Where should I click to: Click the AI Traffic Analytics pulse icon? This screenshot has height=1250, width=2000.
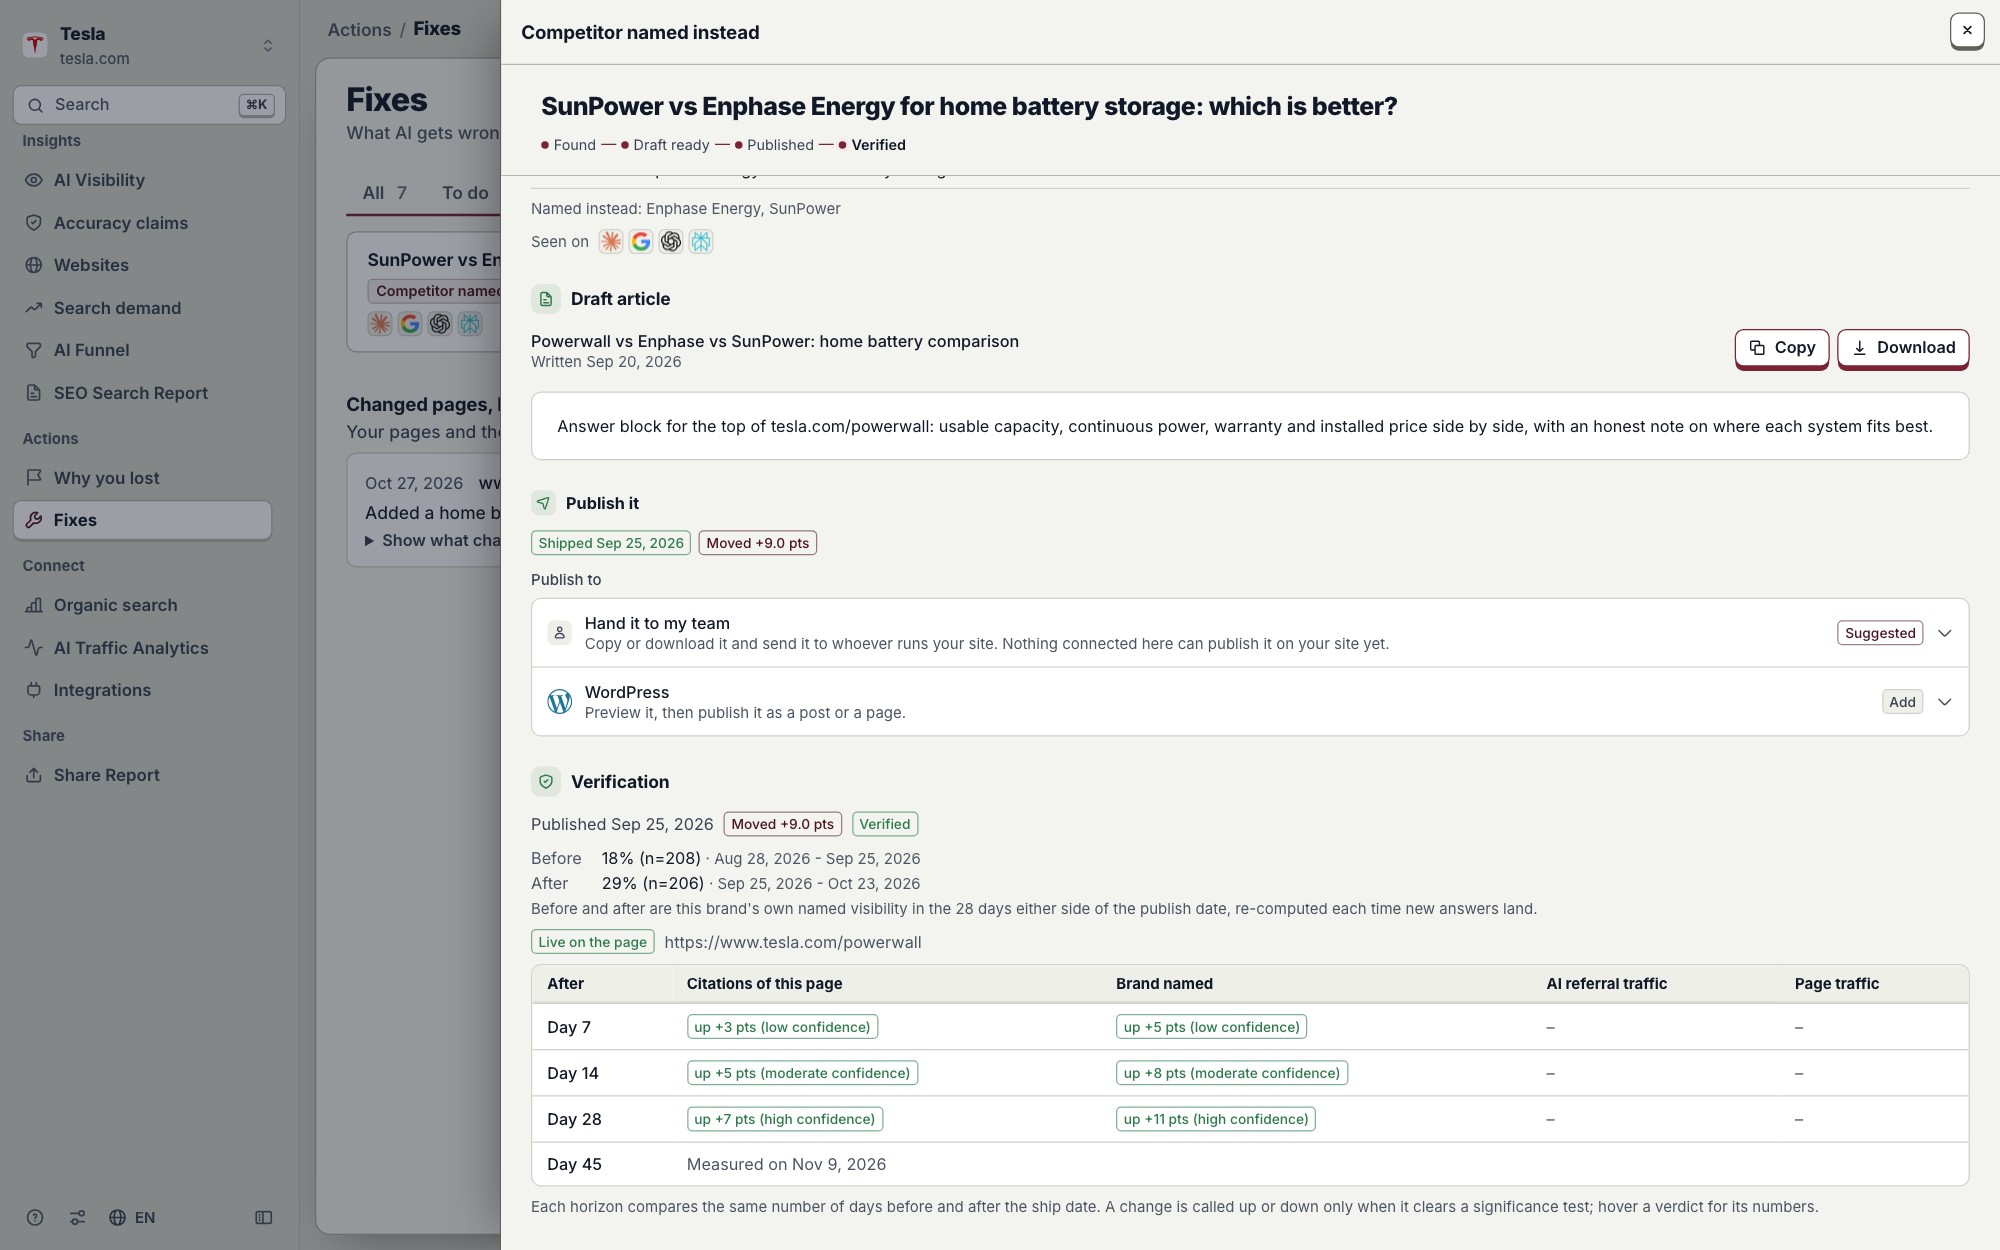[34, 648]
